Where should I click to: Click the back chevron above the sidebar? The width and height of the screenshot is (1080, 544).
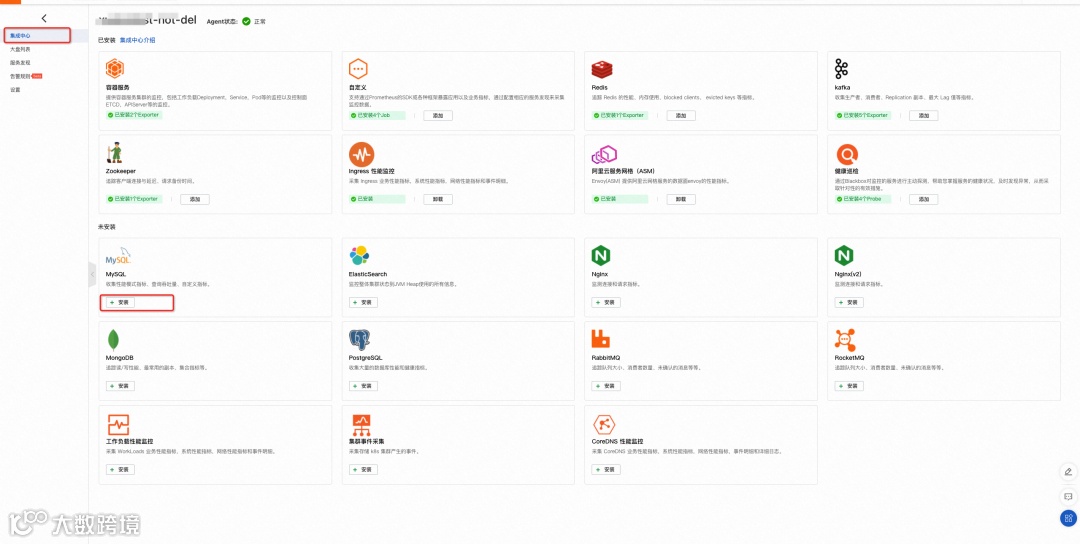[44, 19]
